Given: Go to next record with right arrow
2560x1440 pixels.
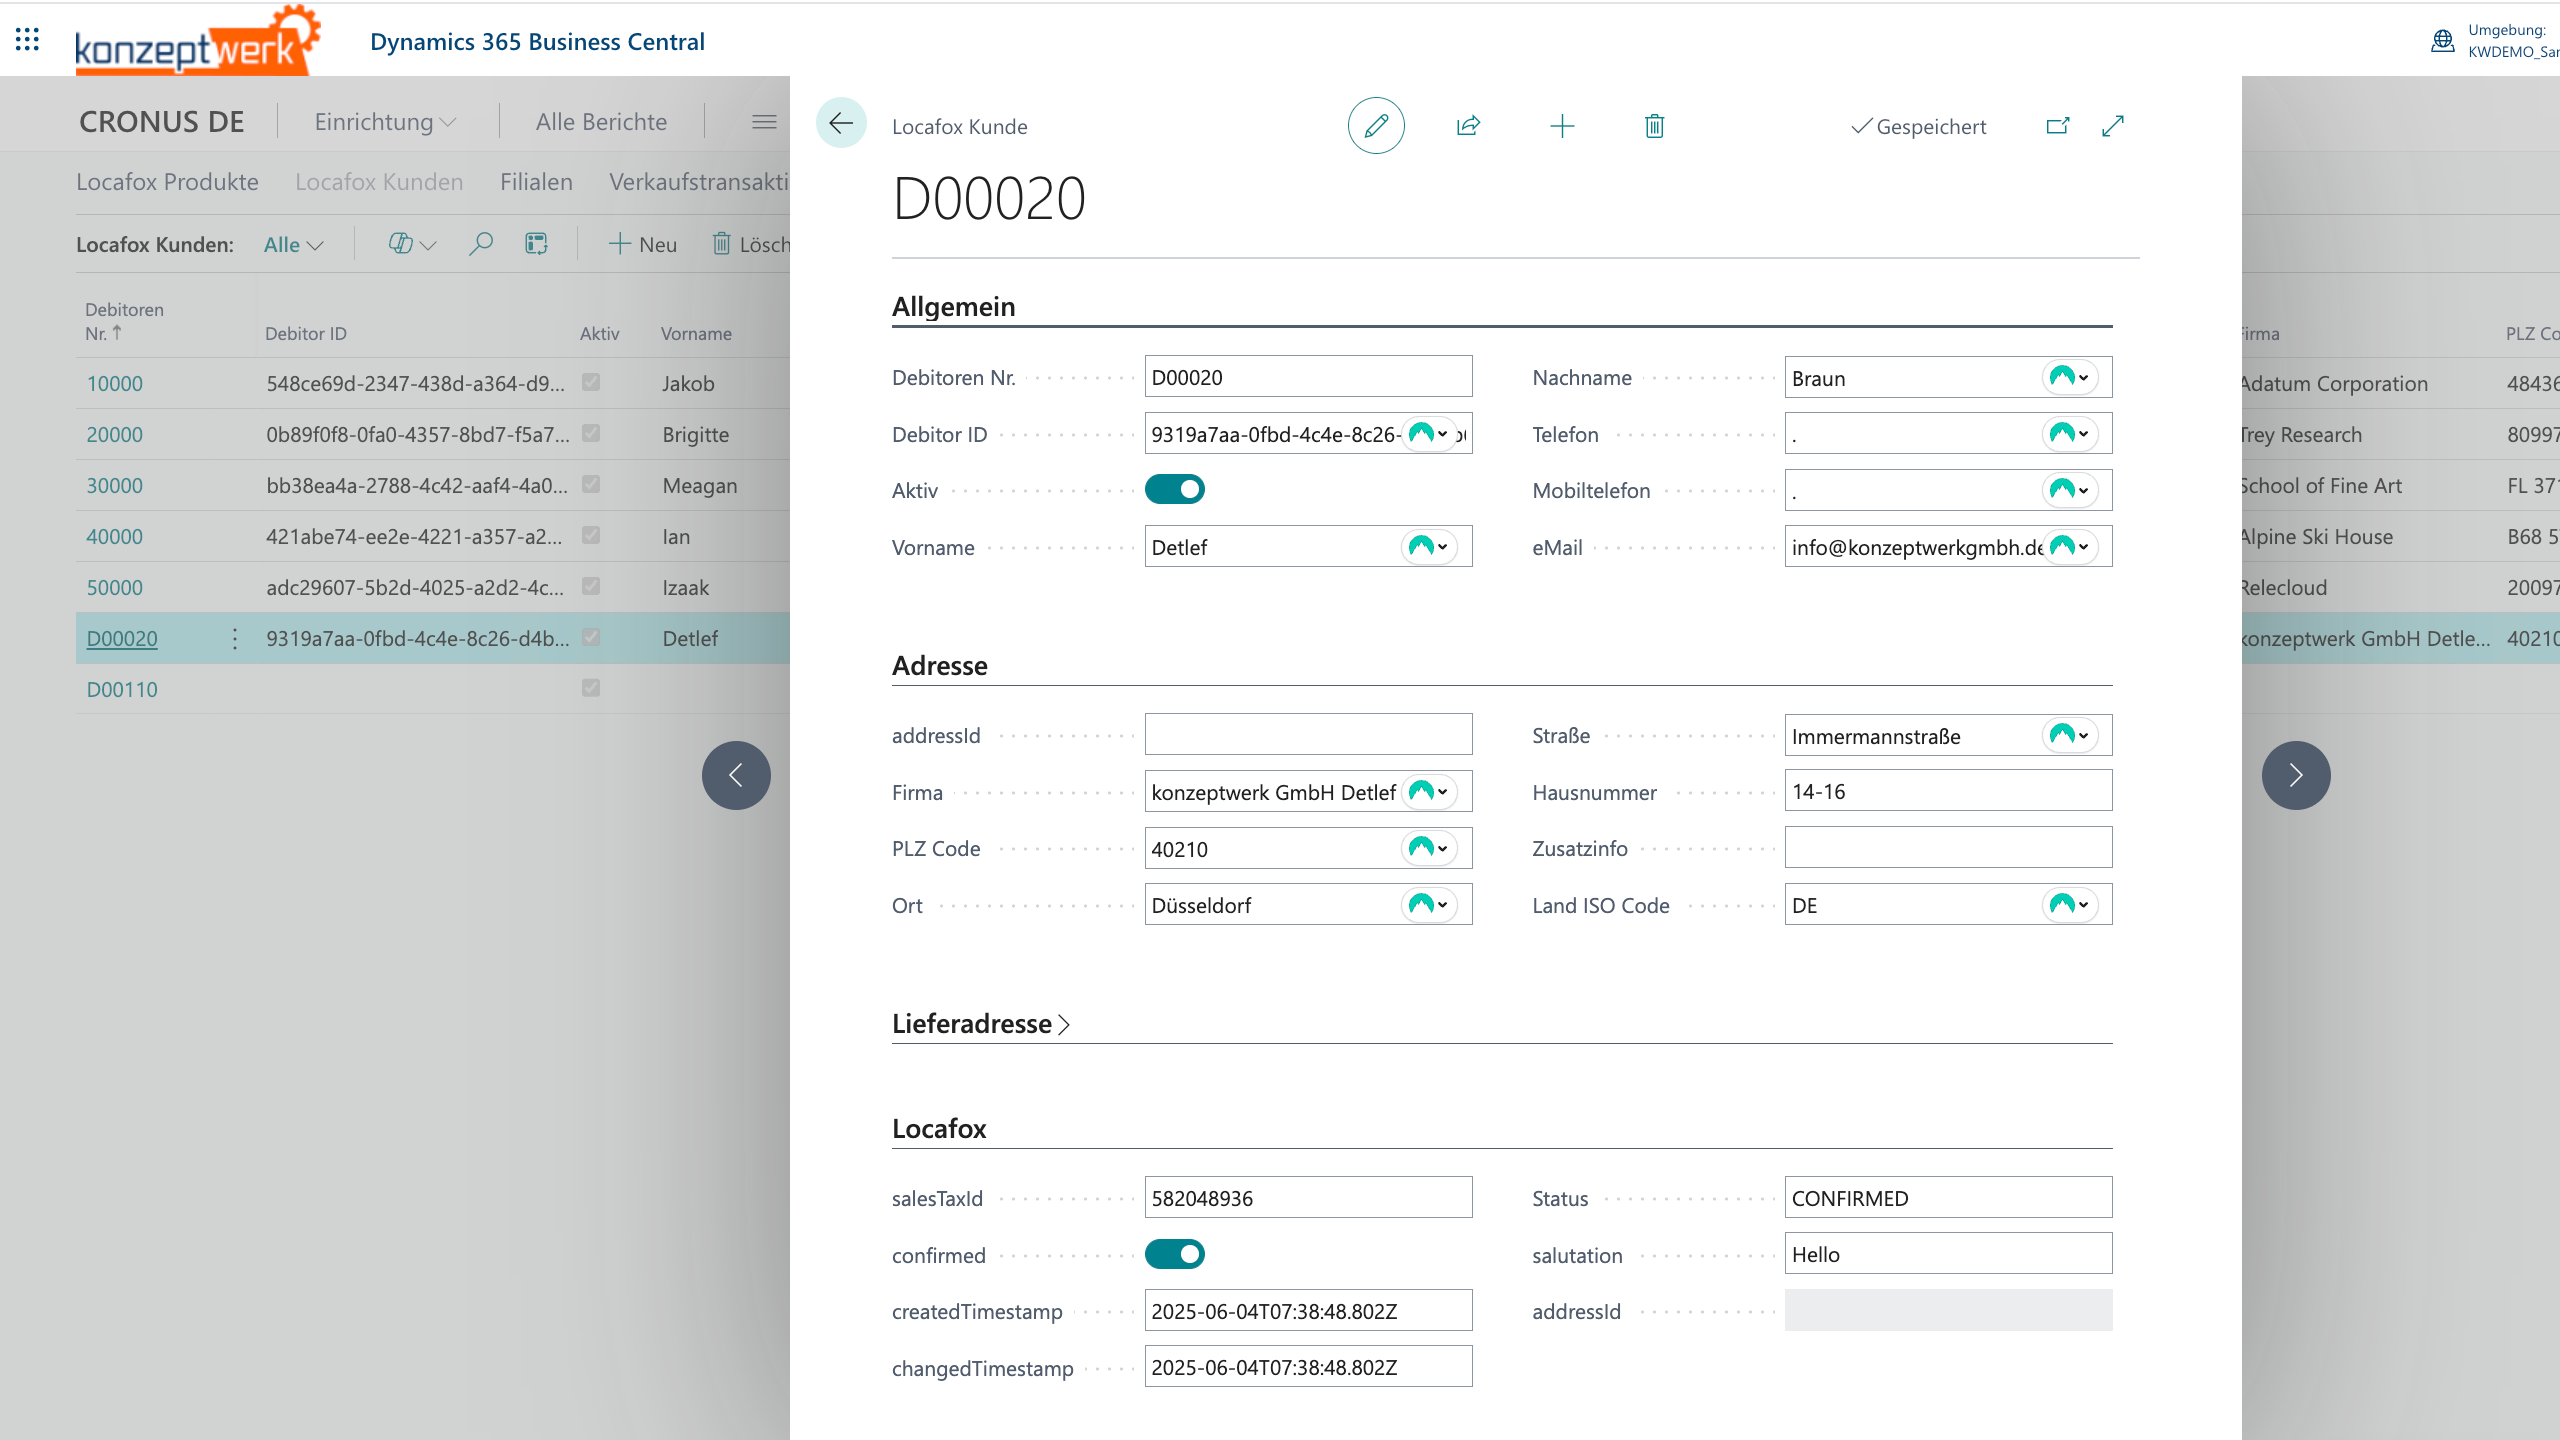Looking at the screenshot, I should tap(2295, 775).
